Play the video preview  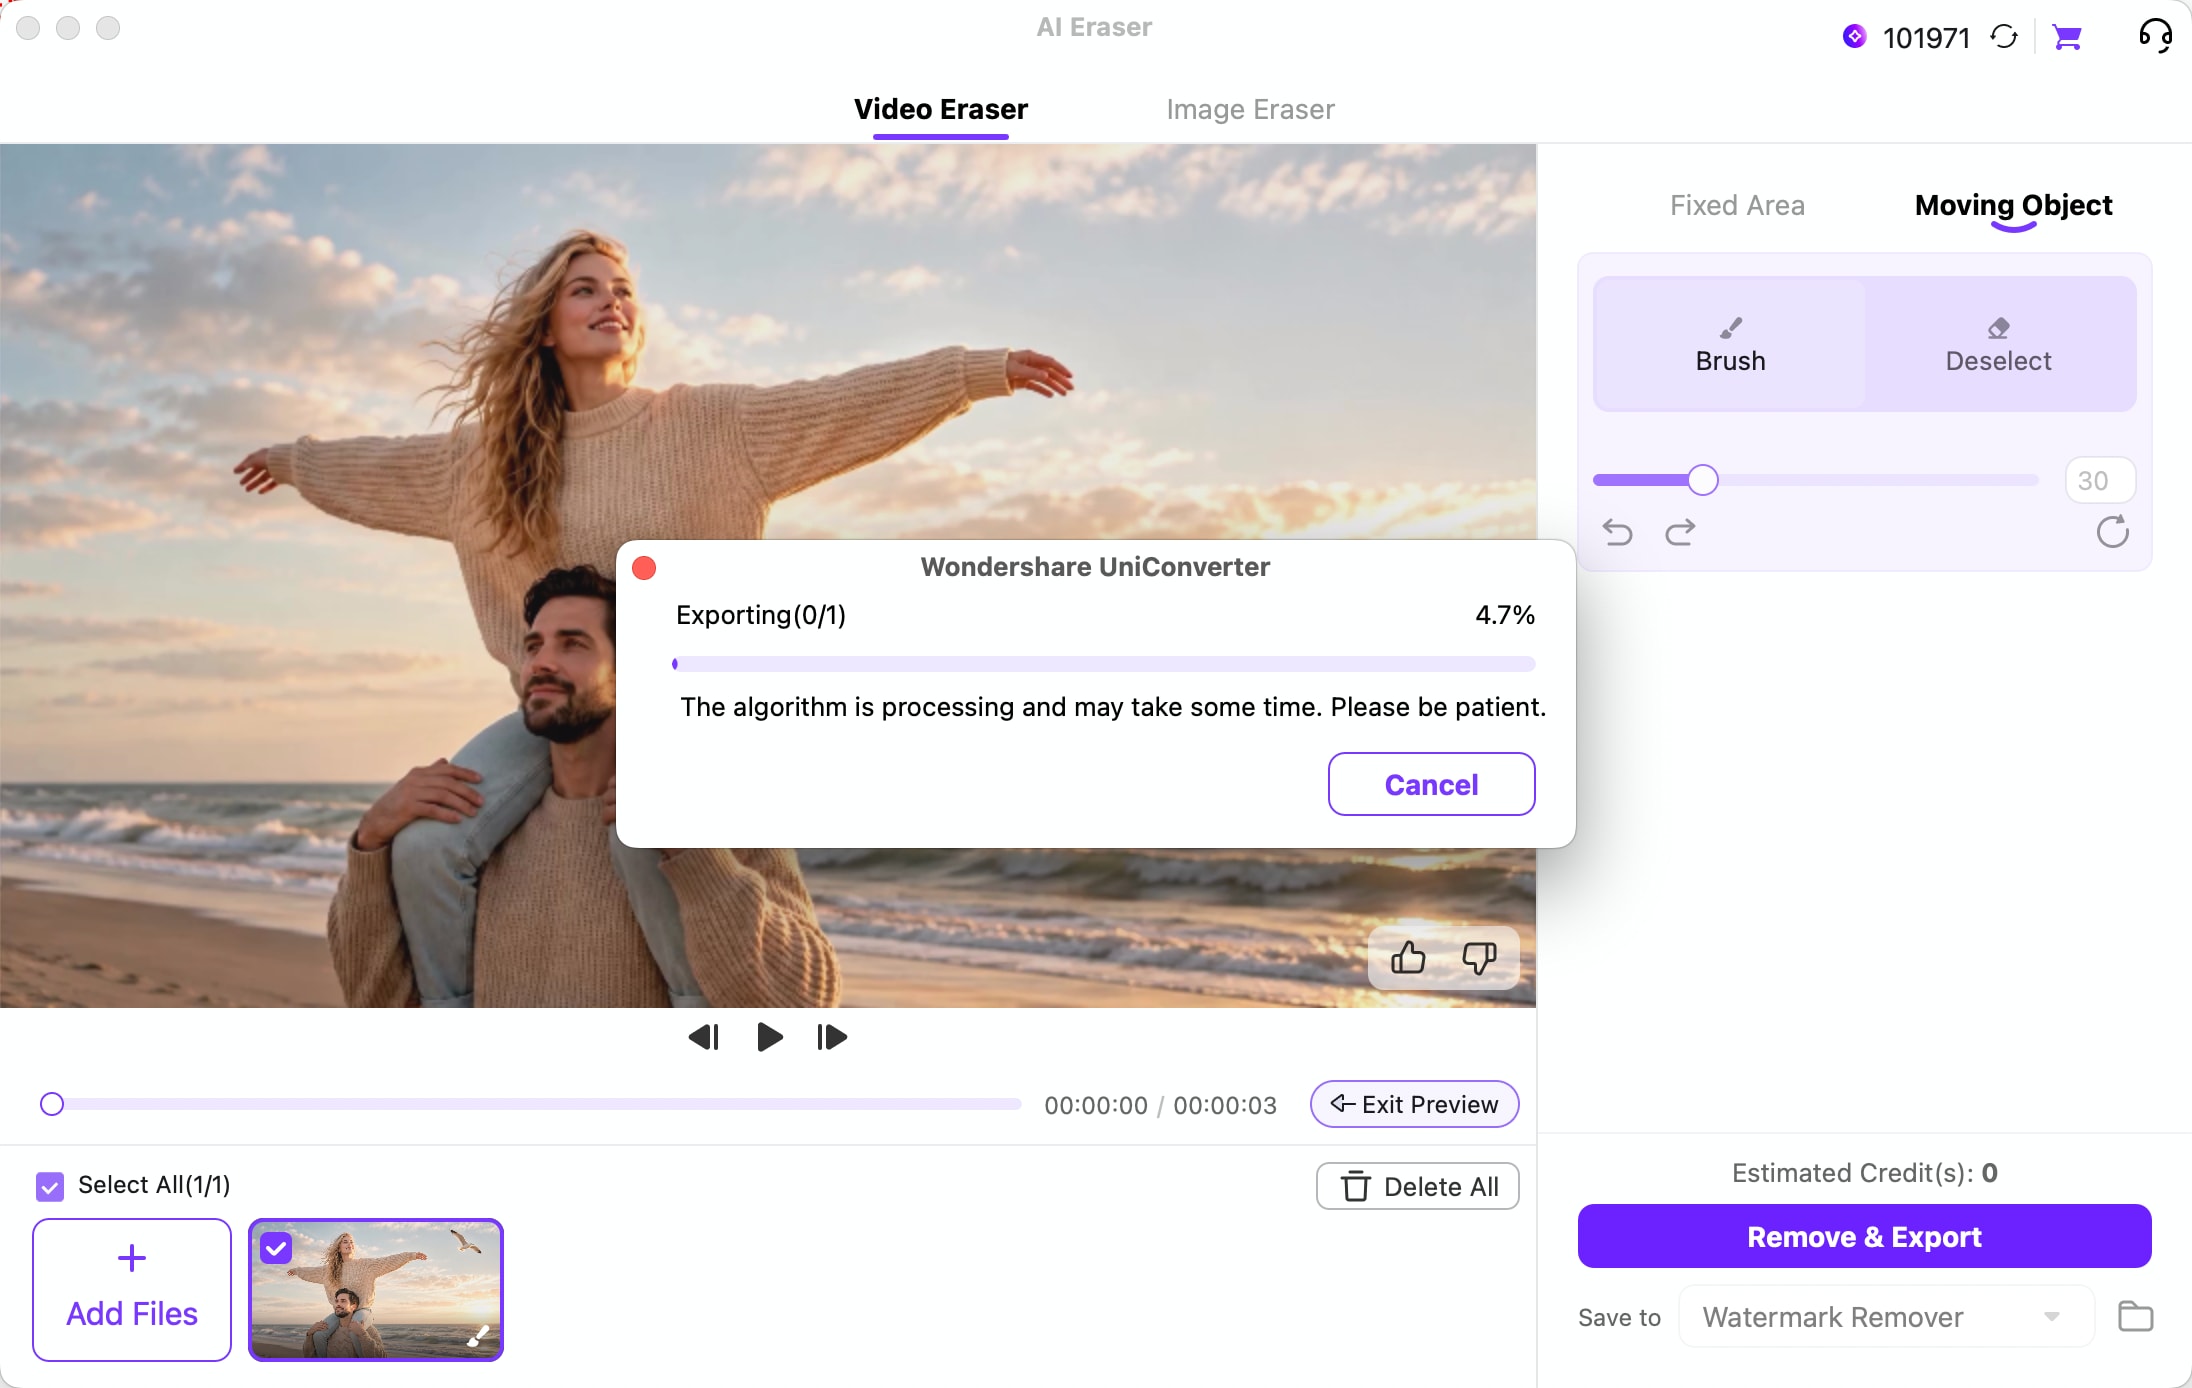click(x=769, y=1037)
